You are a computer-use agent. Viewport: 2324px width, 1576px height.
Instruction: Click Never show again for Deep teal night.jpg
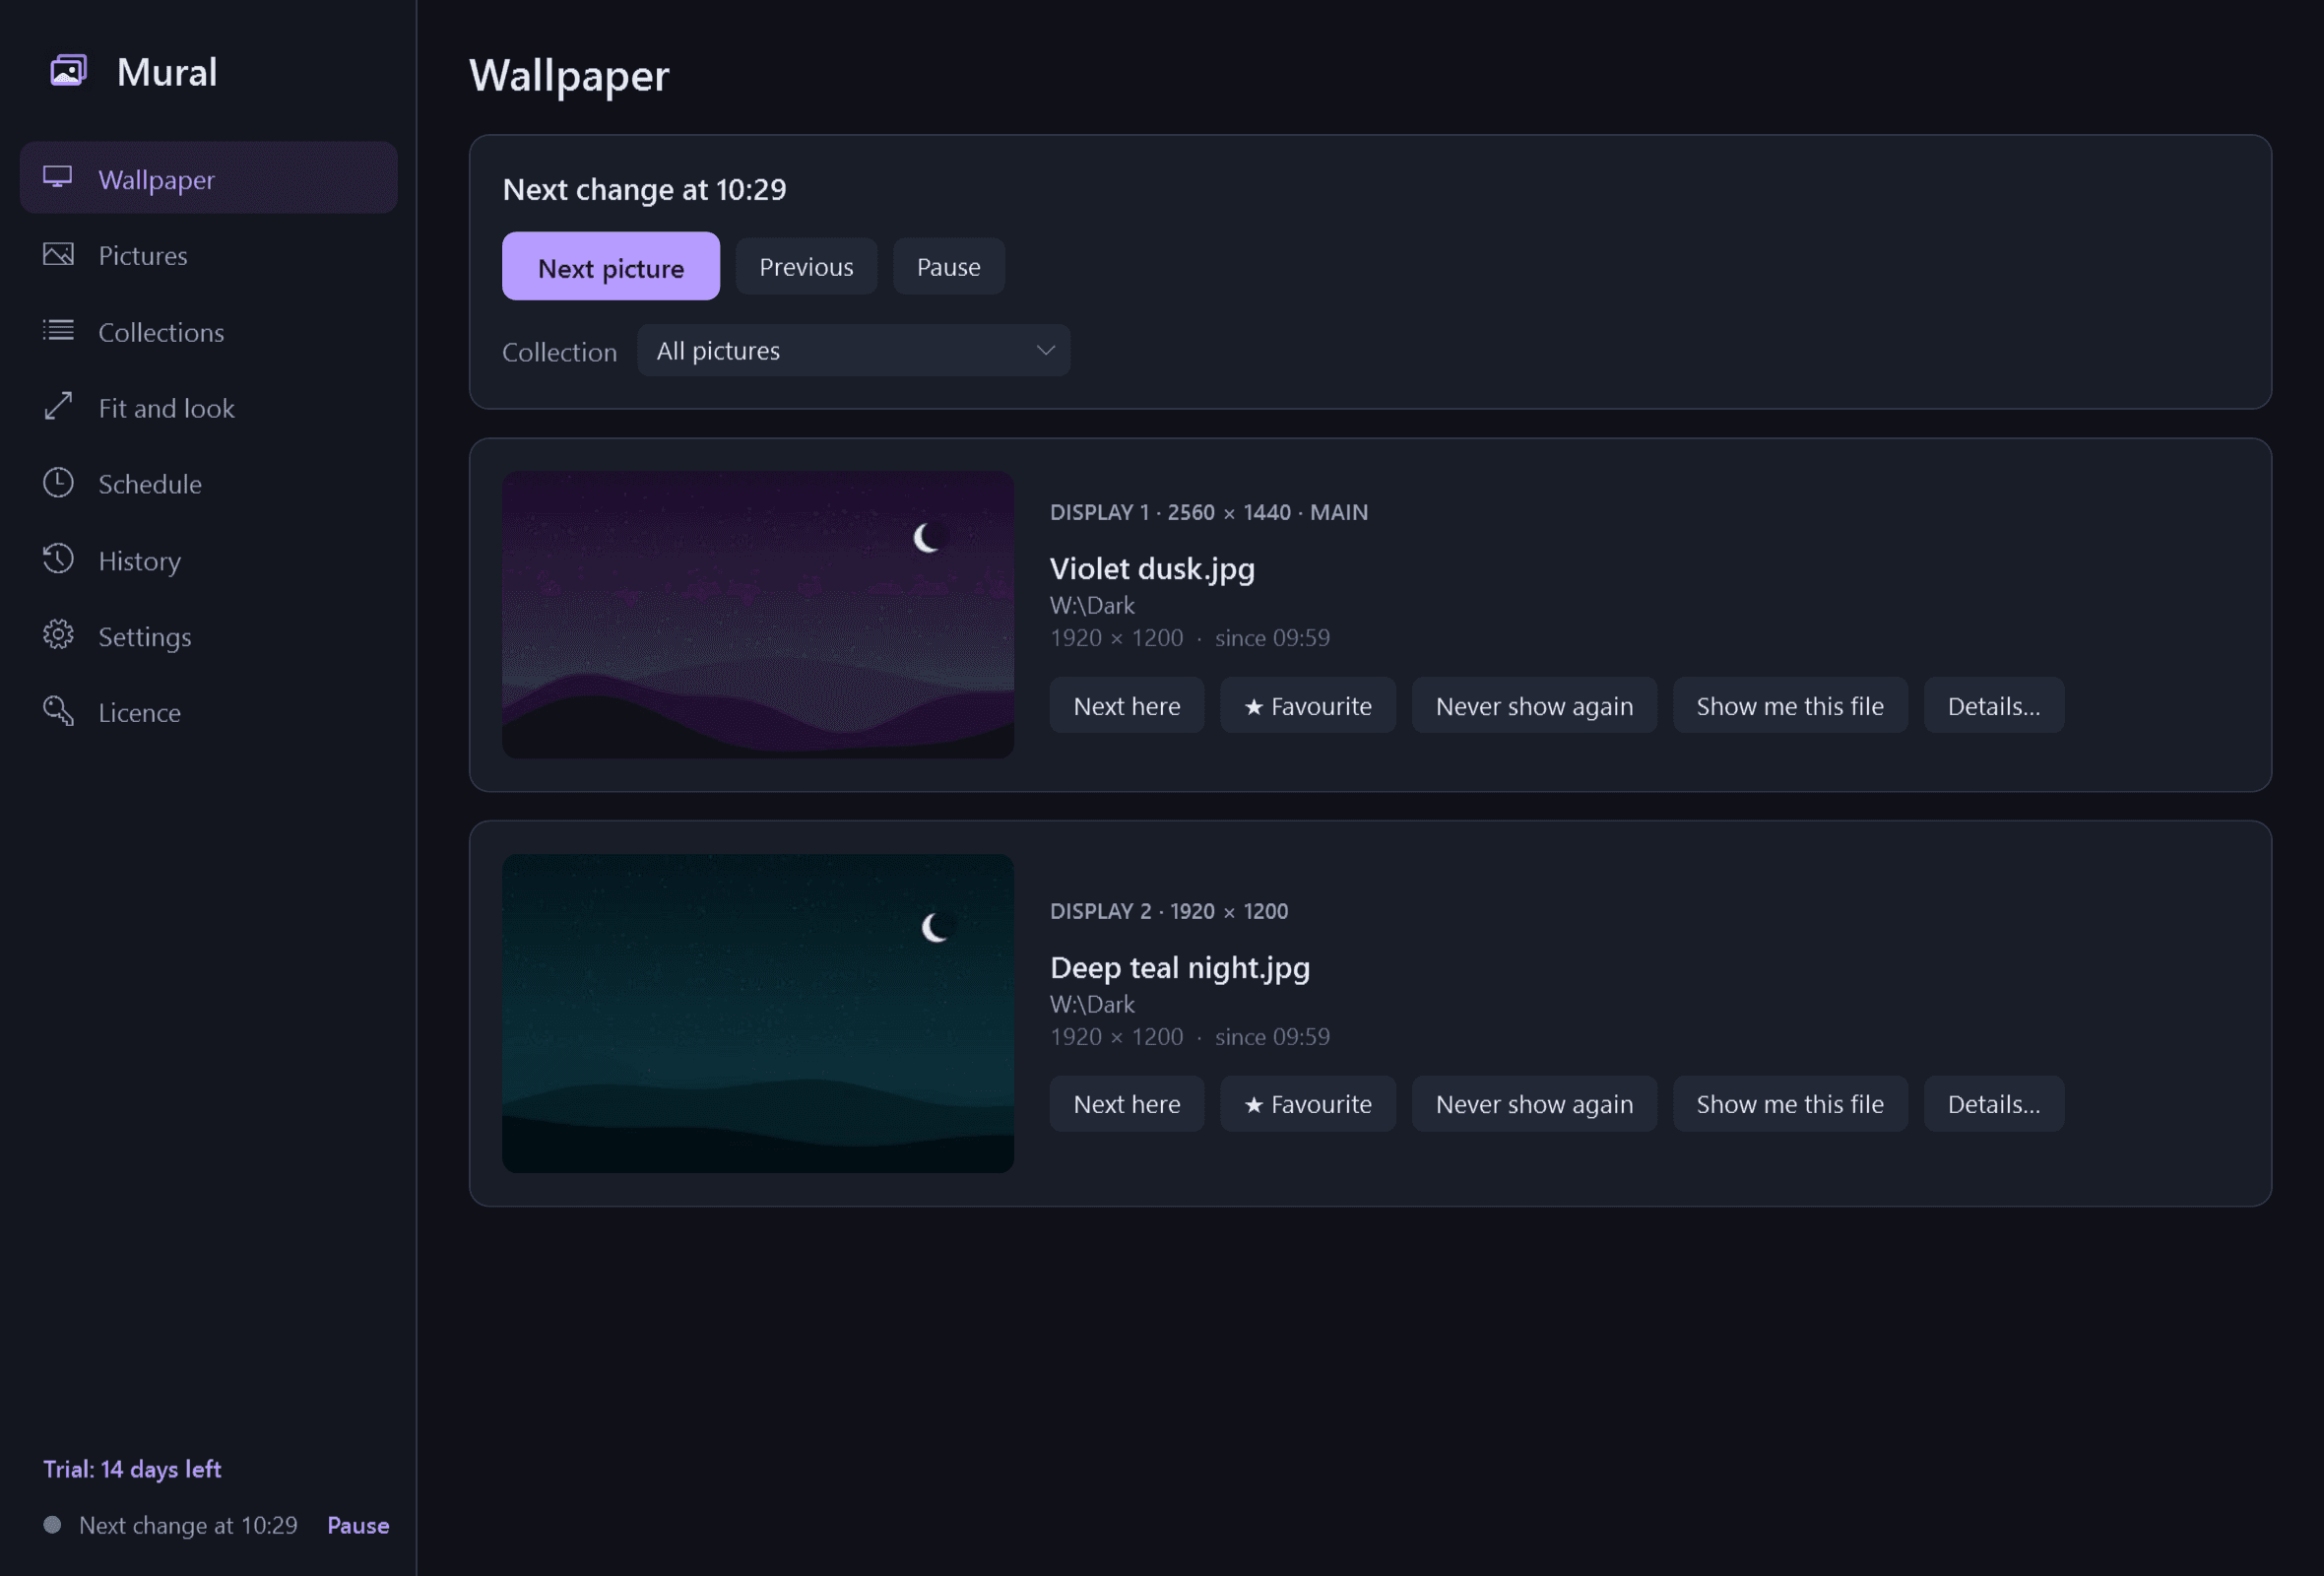[x=1533, y=1103]
